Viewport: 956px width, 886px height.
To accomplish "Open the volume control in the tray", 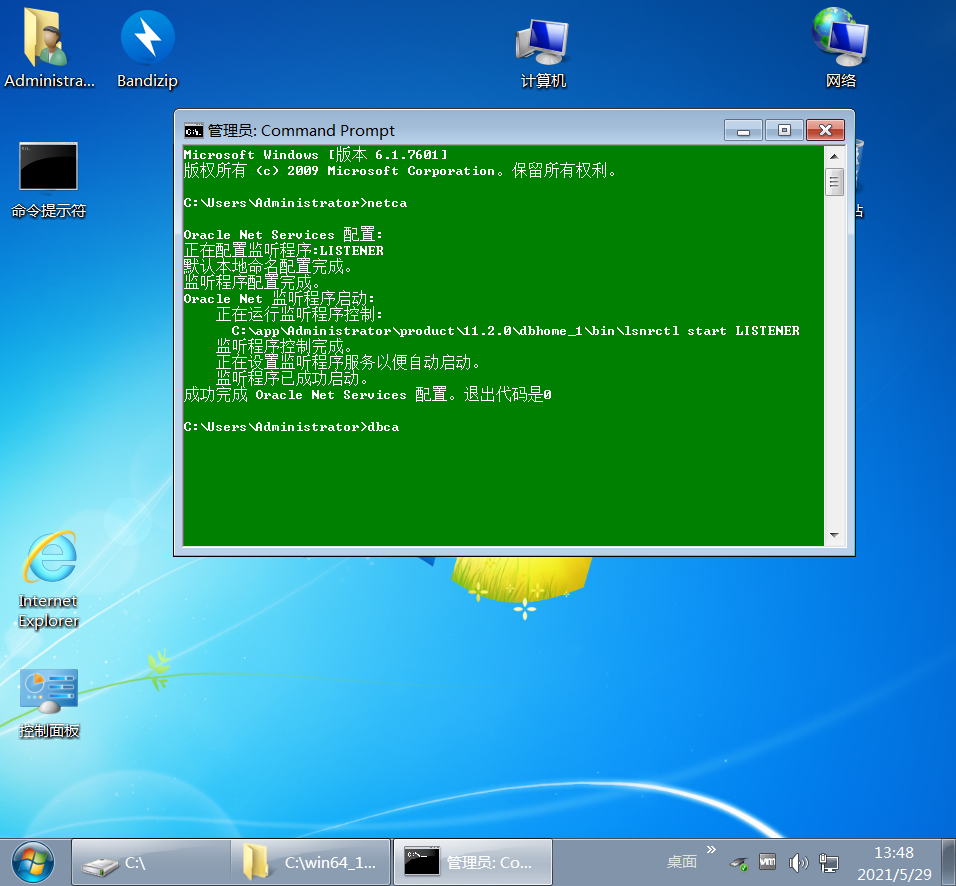I will click(799, 862).
